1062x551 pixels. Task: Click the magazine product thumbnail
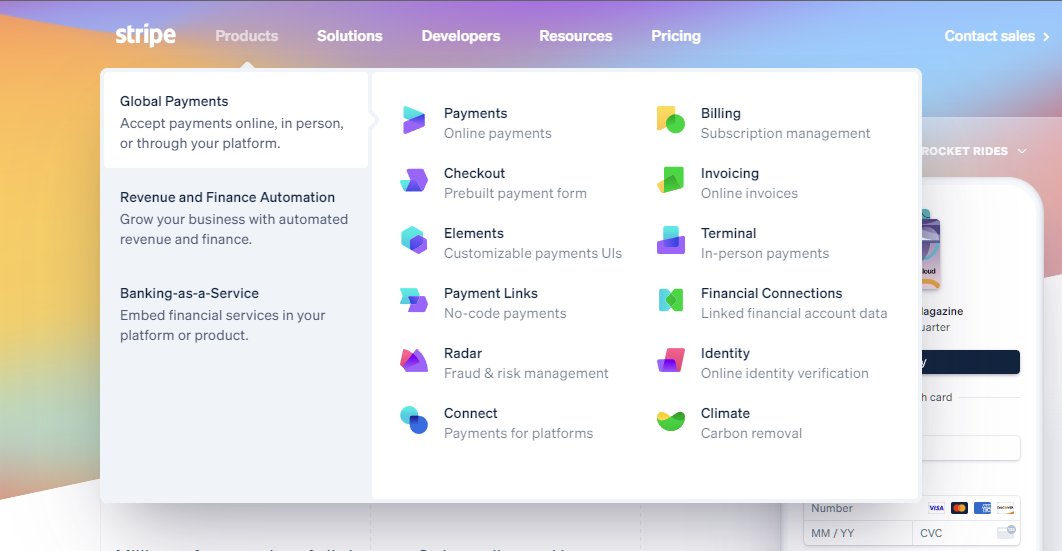(931, 249)
